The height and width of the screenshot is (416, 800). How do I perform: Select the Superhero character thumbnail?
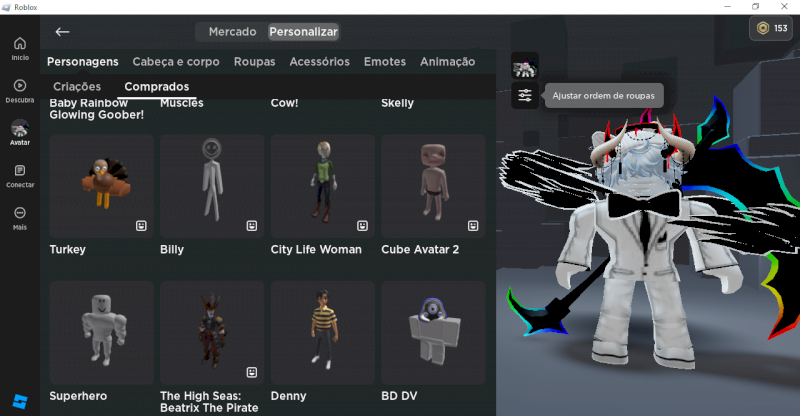(102, 332)
